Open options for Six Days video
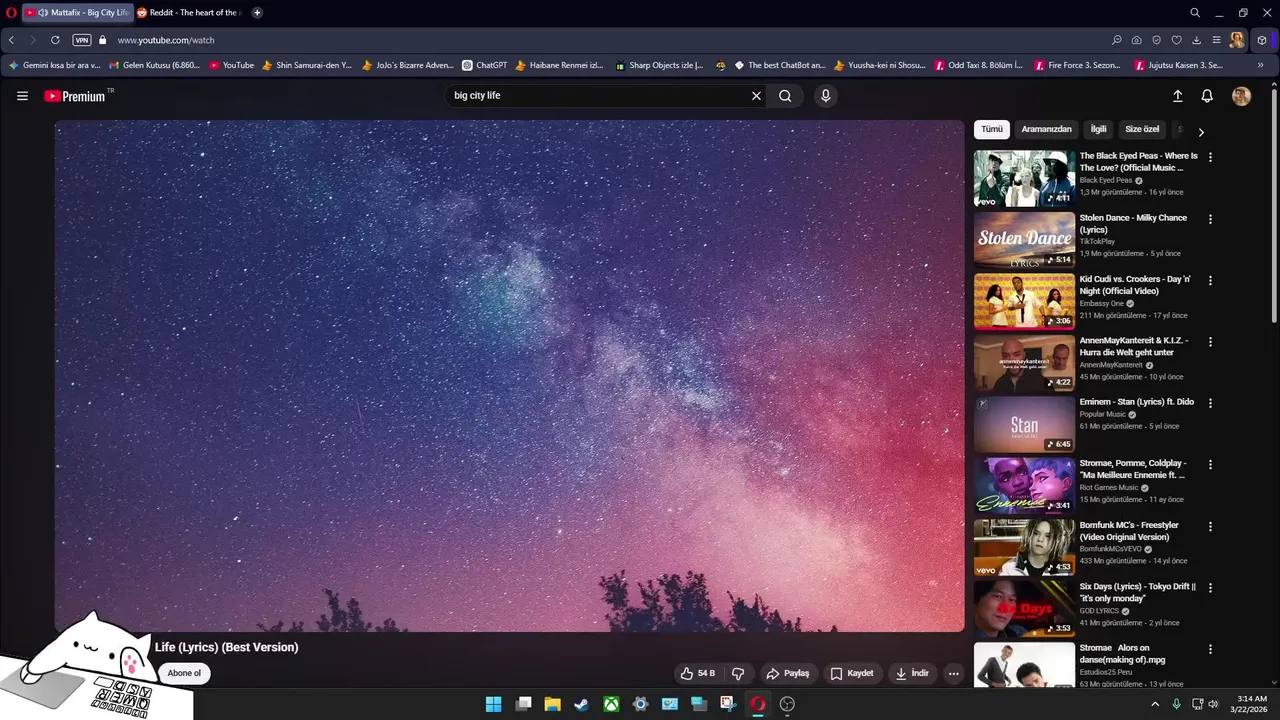 (1210, 588)
